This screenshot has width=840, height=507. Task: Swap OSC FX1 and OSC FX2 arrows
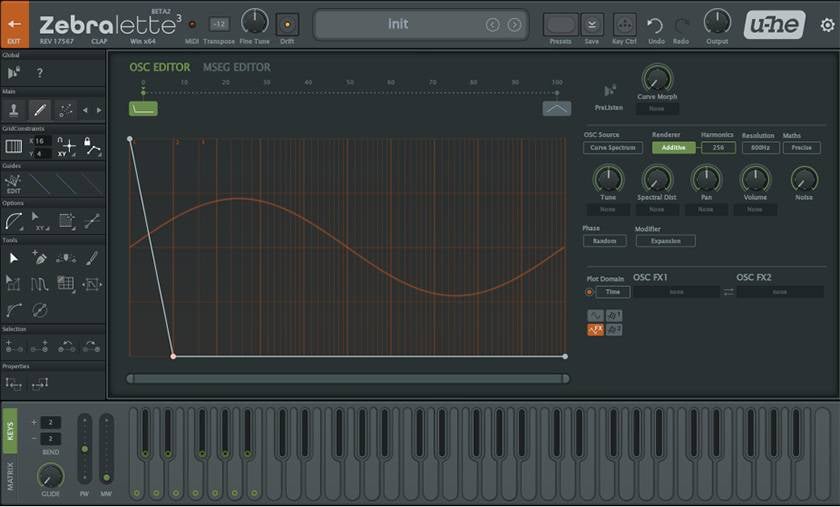pyautogui.click(x=728, y=292)
